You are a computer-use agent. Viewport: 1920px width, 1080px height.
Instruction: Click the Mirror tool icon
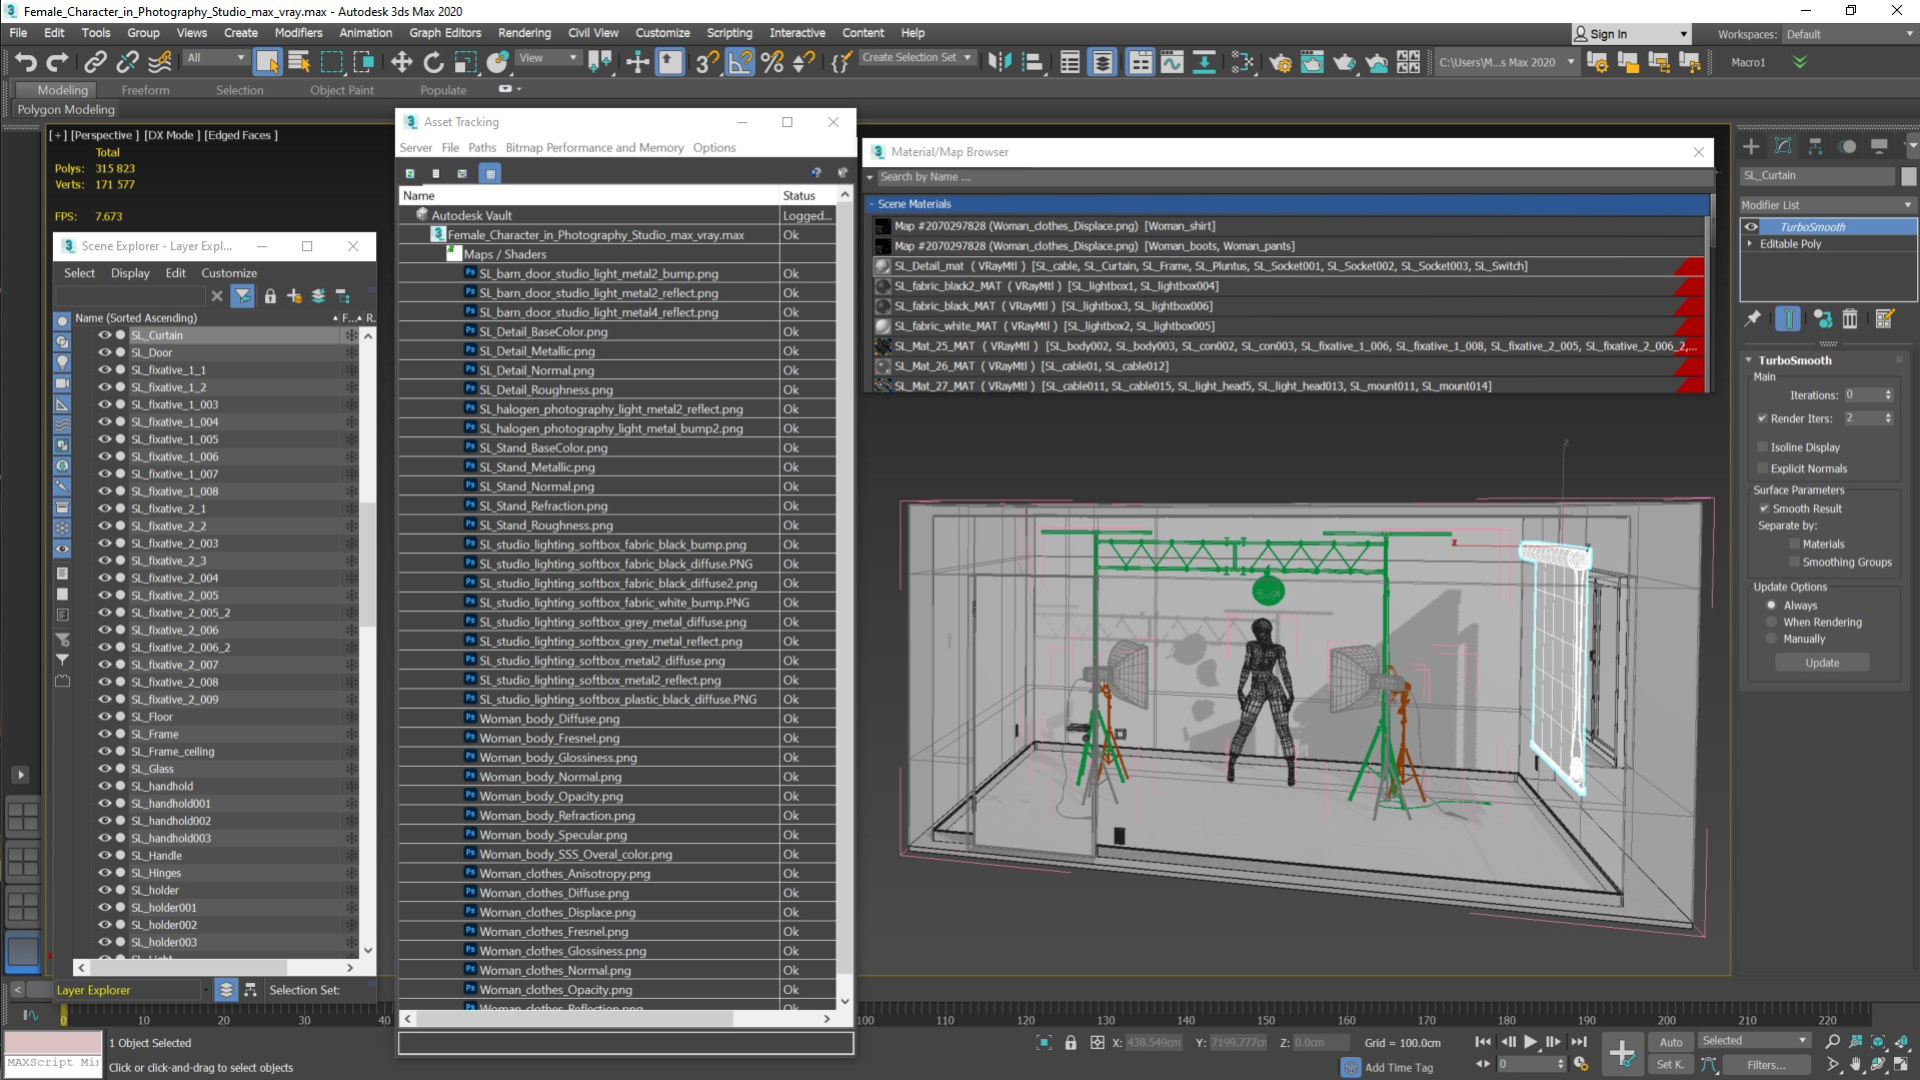click(999, 62)
